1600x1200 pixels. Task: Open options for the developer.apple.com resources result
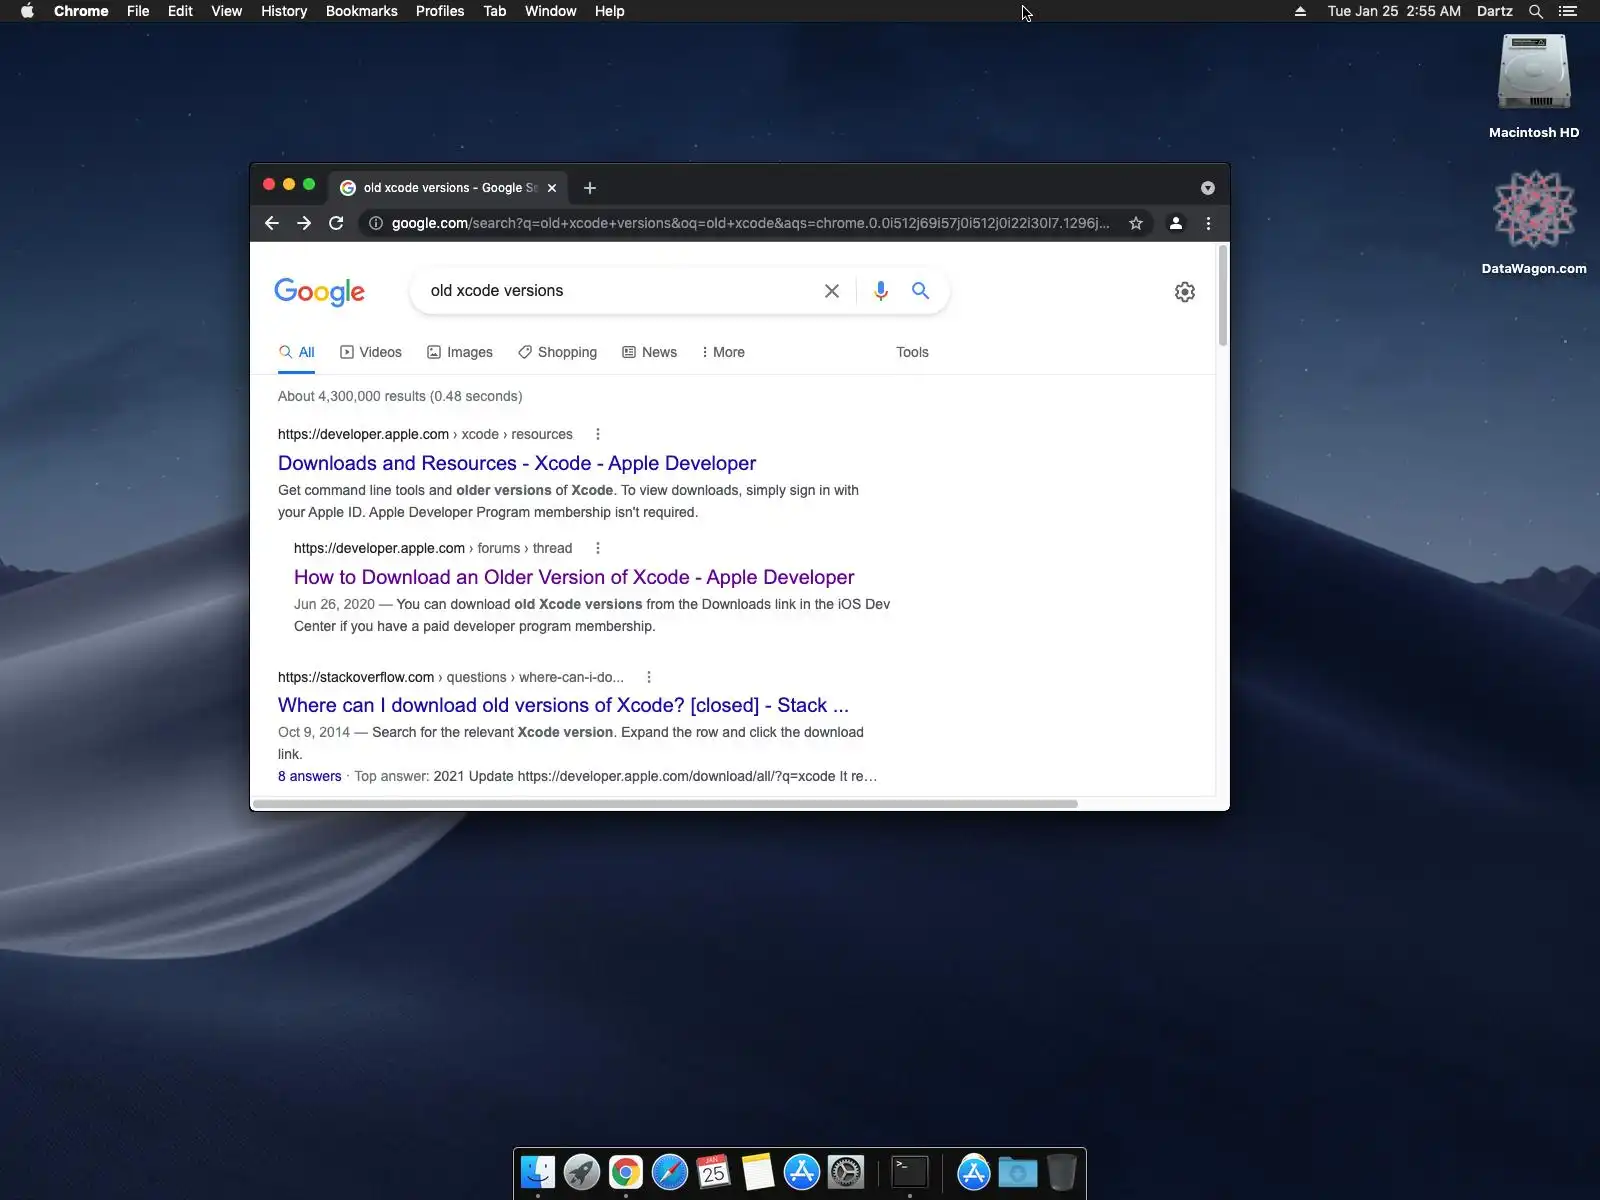pyautogui.click(x=598, y=434)
